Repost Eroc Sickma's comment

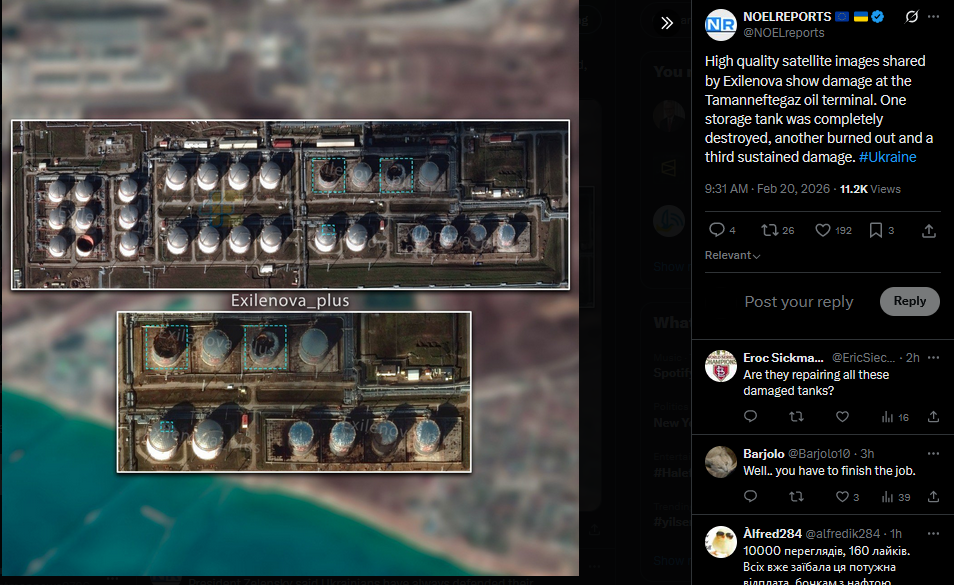796,417
